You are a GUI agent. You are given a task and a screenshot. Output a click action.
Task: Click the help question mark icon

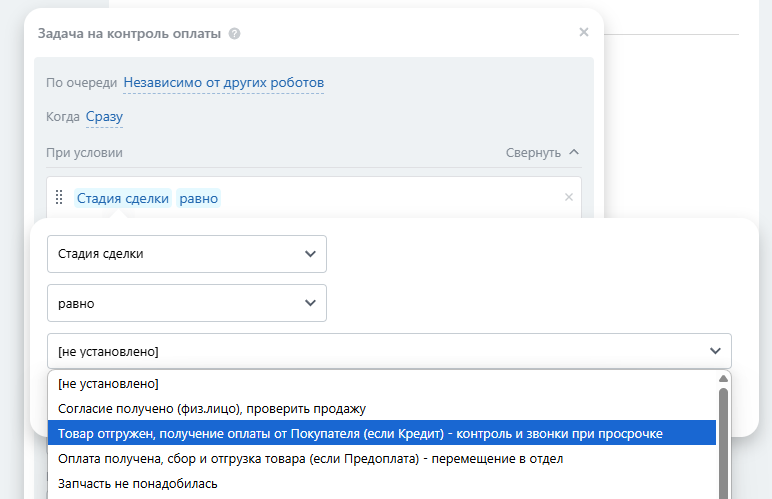click(234, 33)
